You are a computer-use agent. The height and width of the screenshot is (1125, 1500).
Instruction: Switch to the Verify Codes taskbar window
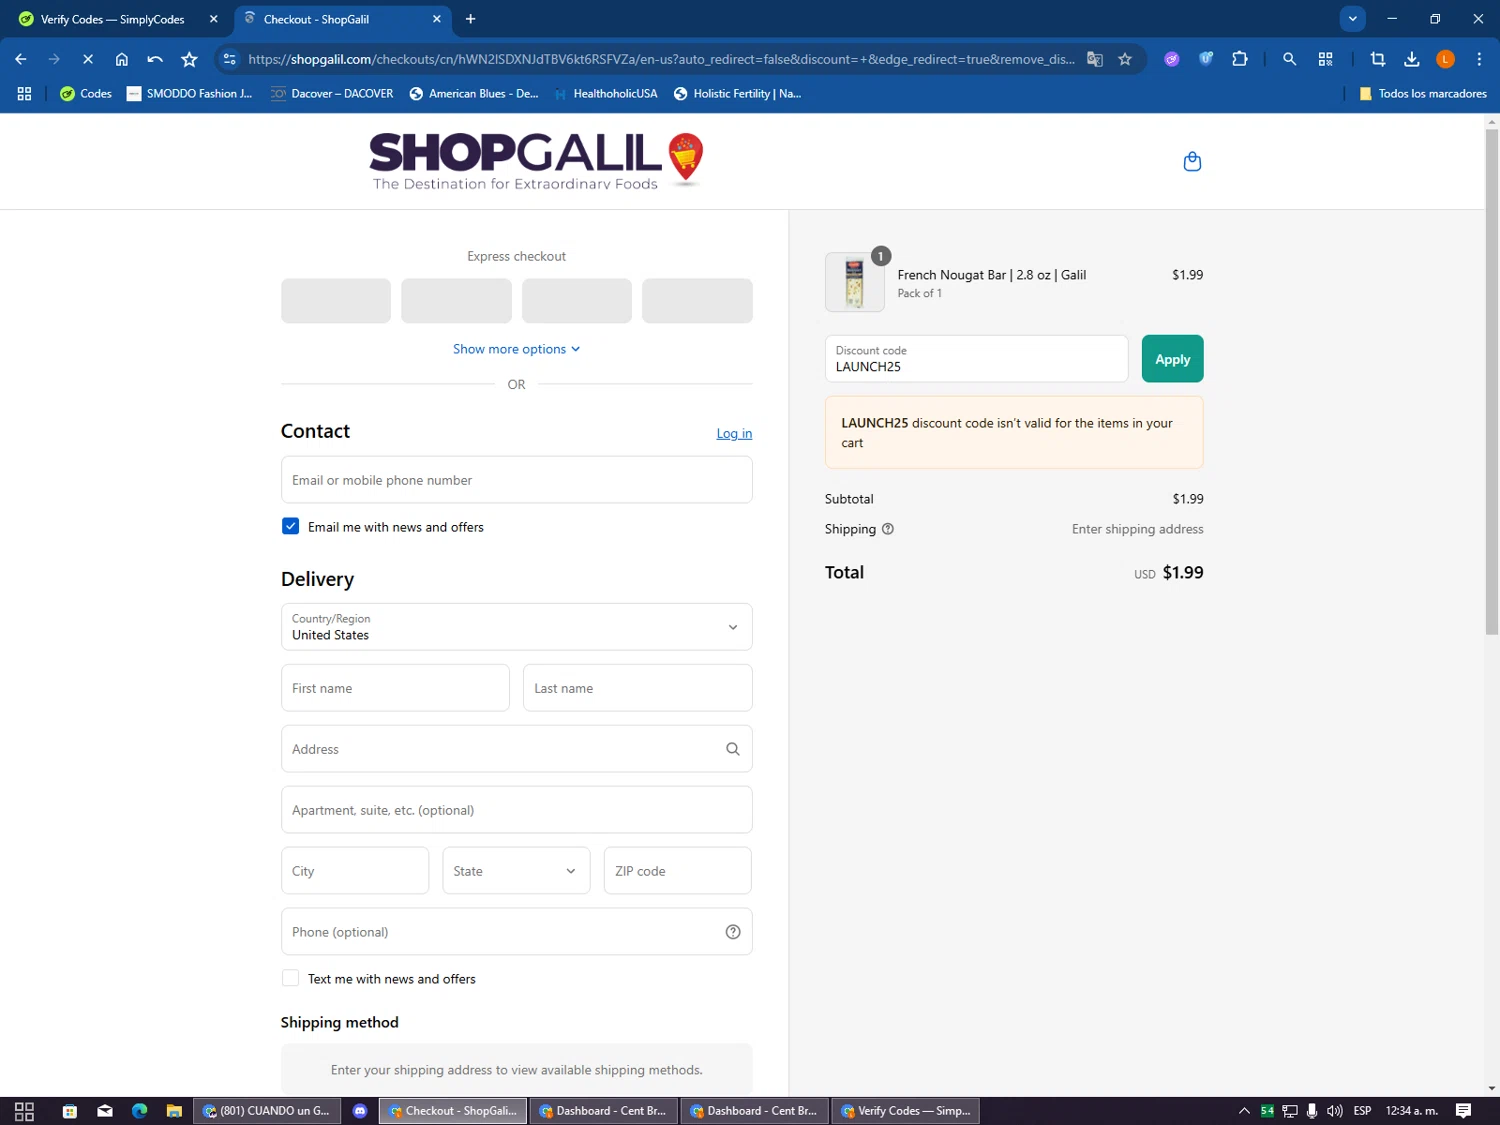coord(906,1111)
